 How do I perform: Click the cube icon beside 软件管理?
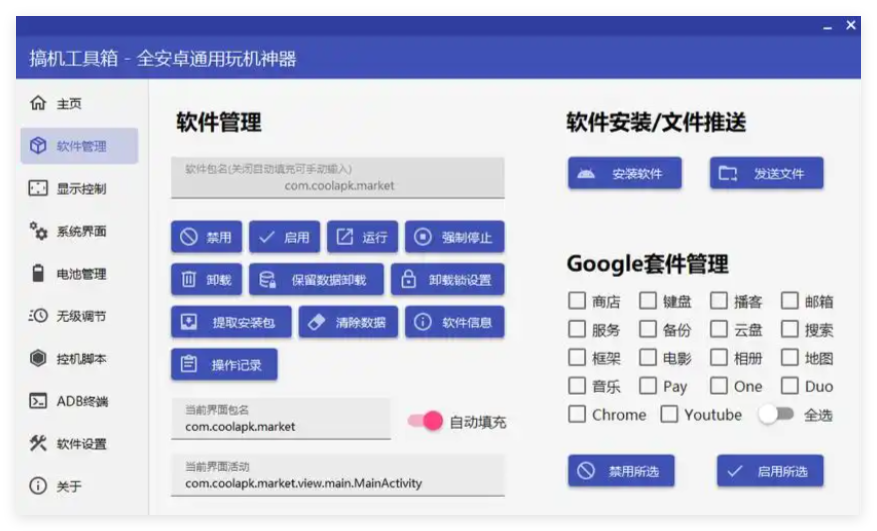coord(38,145)
